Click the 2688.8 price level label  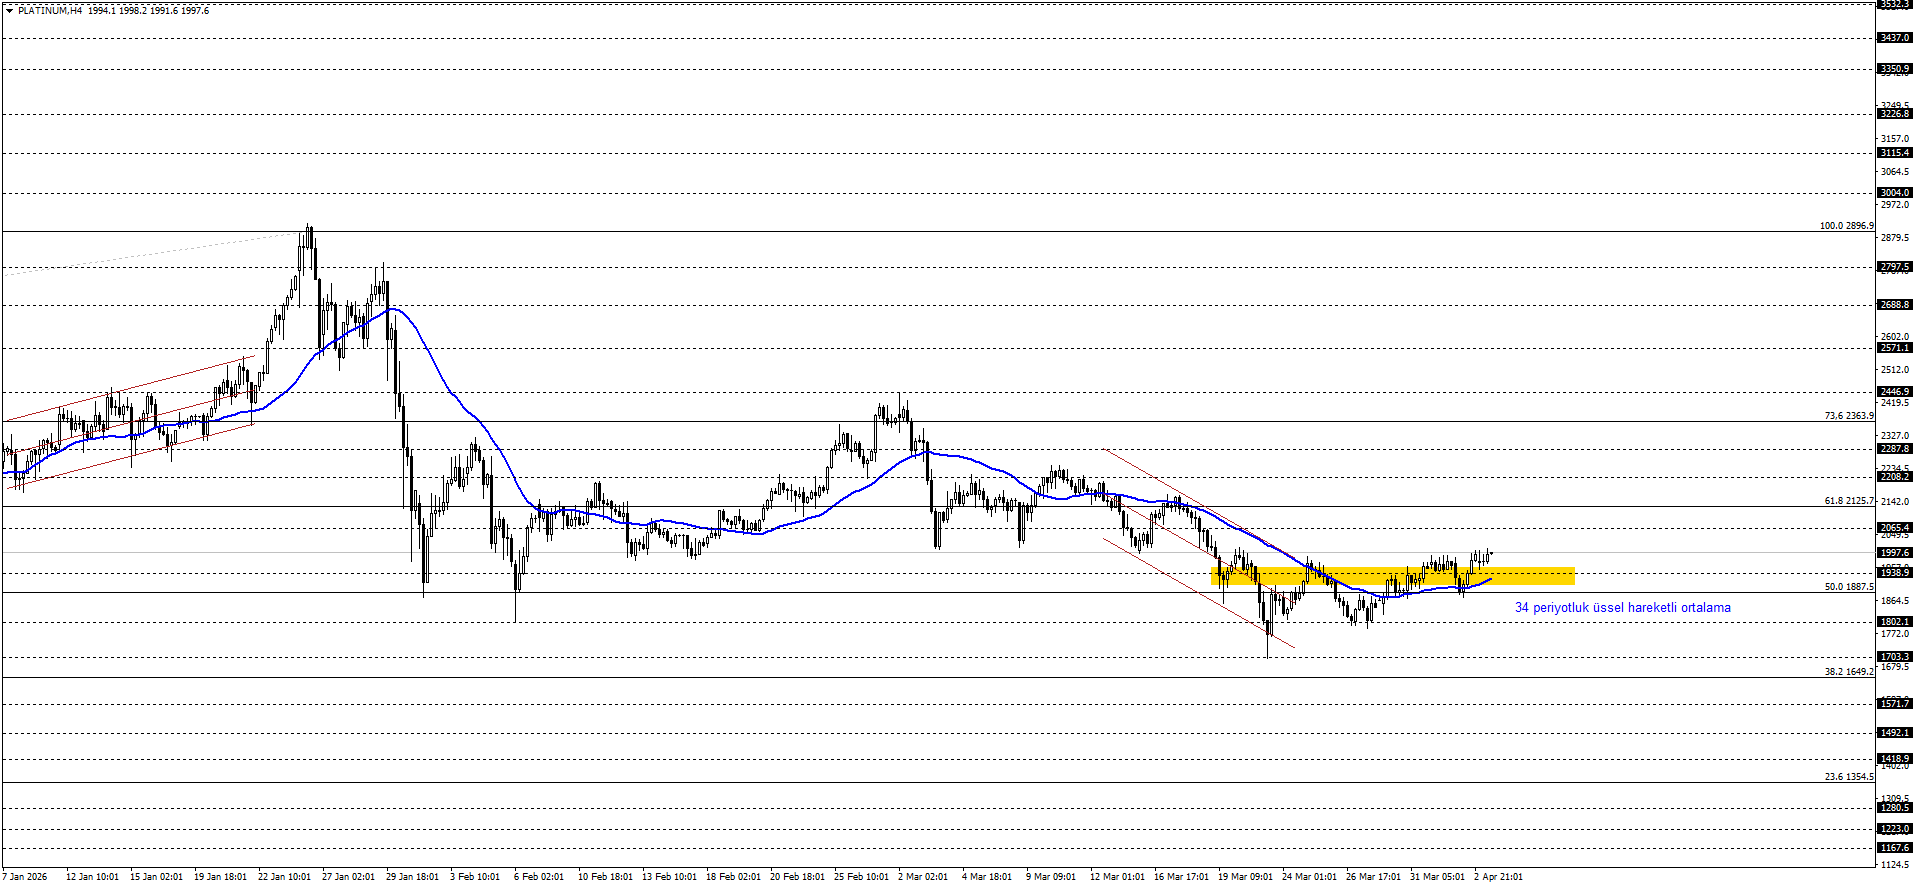pyautogui.click(x=1895, y=305)
